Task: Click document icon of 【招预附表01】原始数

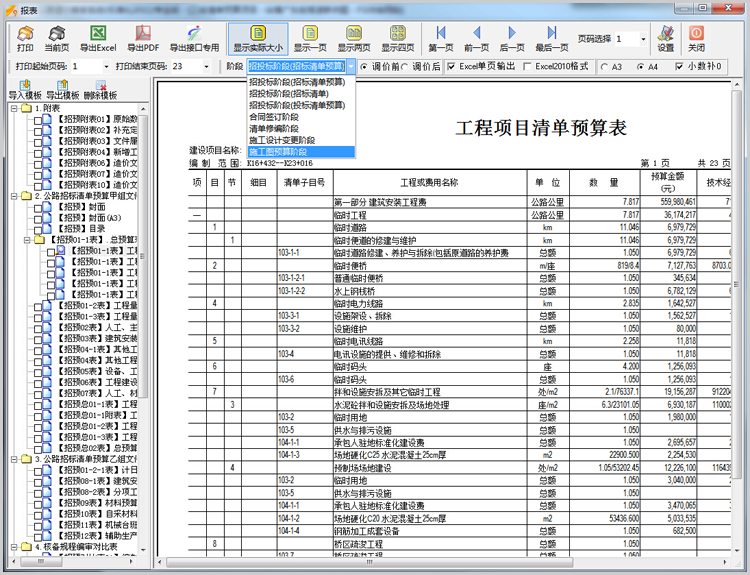Action: tap(46, 119)
